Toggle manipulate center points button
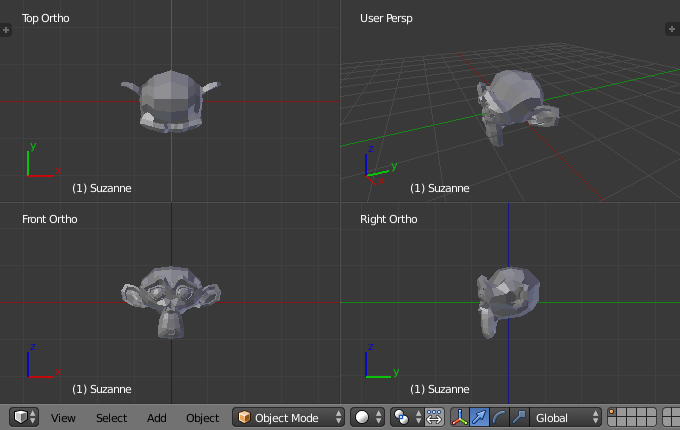Viewport: 680px width, 430px height. 434,417
